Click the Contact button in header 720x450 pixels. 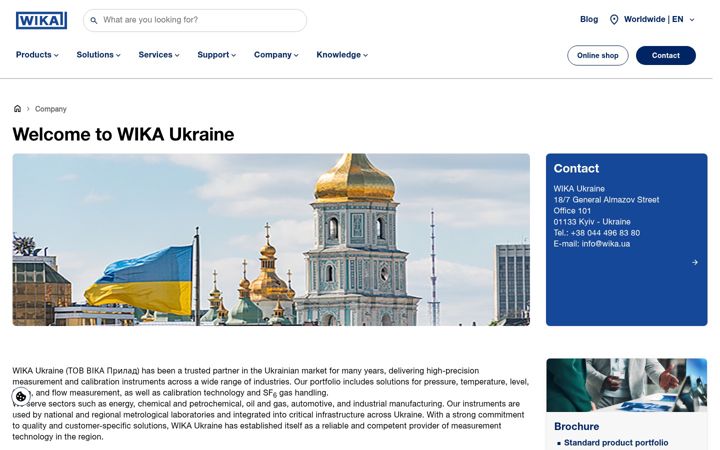point(665,56)
